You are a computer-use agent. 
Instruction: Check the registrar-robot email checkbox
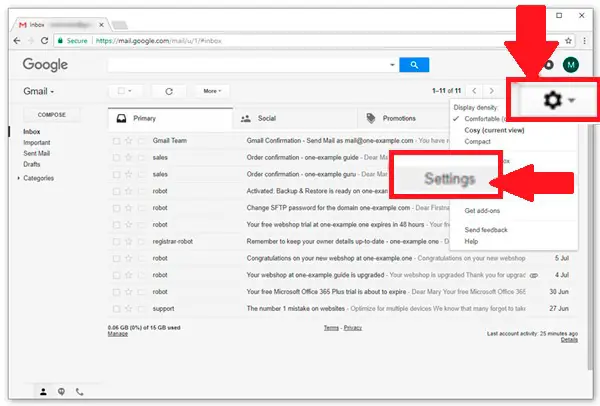(x=116, y=241)
